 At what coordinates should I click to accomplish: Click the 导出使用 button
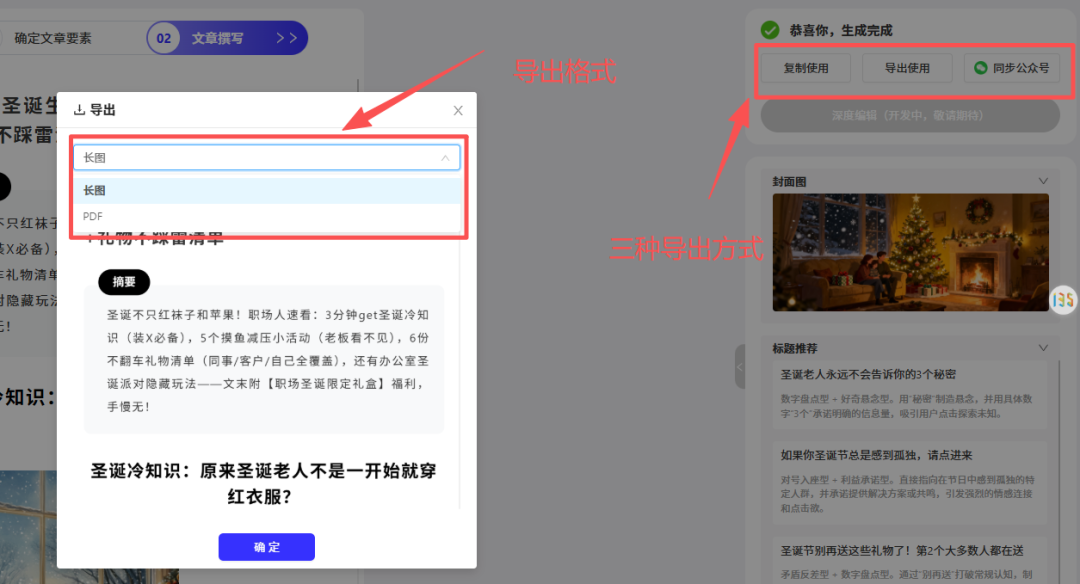click(907, 68)
